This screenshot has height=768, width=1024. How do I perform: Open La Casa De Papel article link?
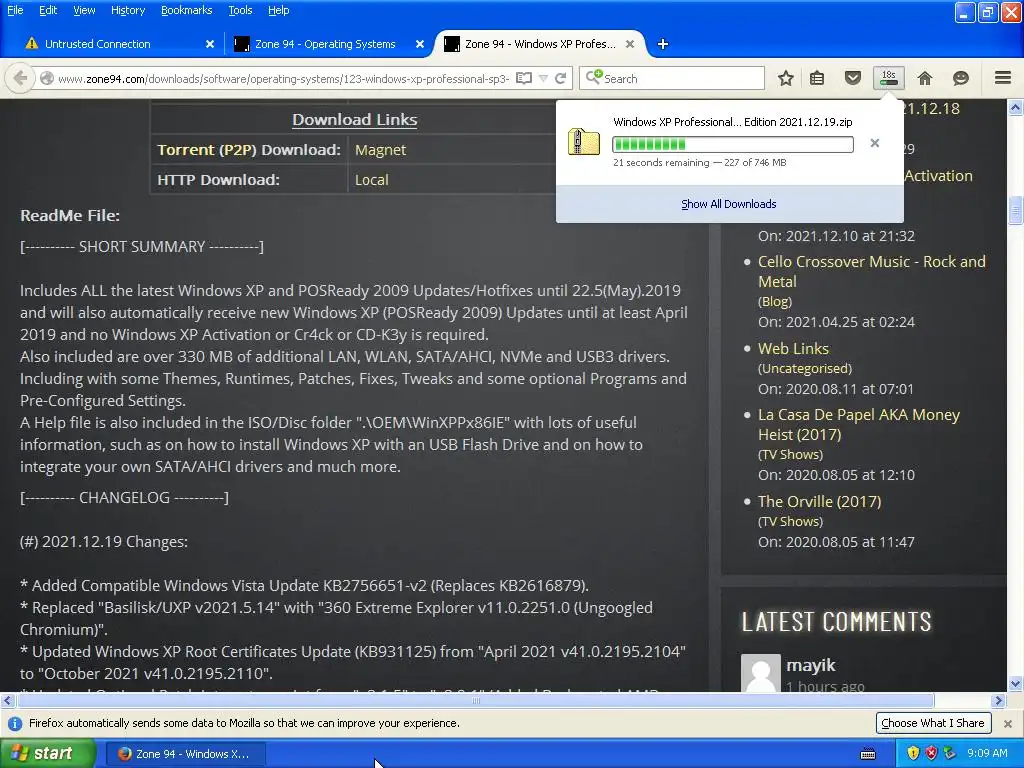(858, 424)
